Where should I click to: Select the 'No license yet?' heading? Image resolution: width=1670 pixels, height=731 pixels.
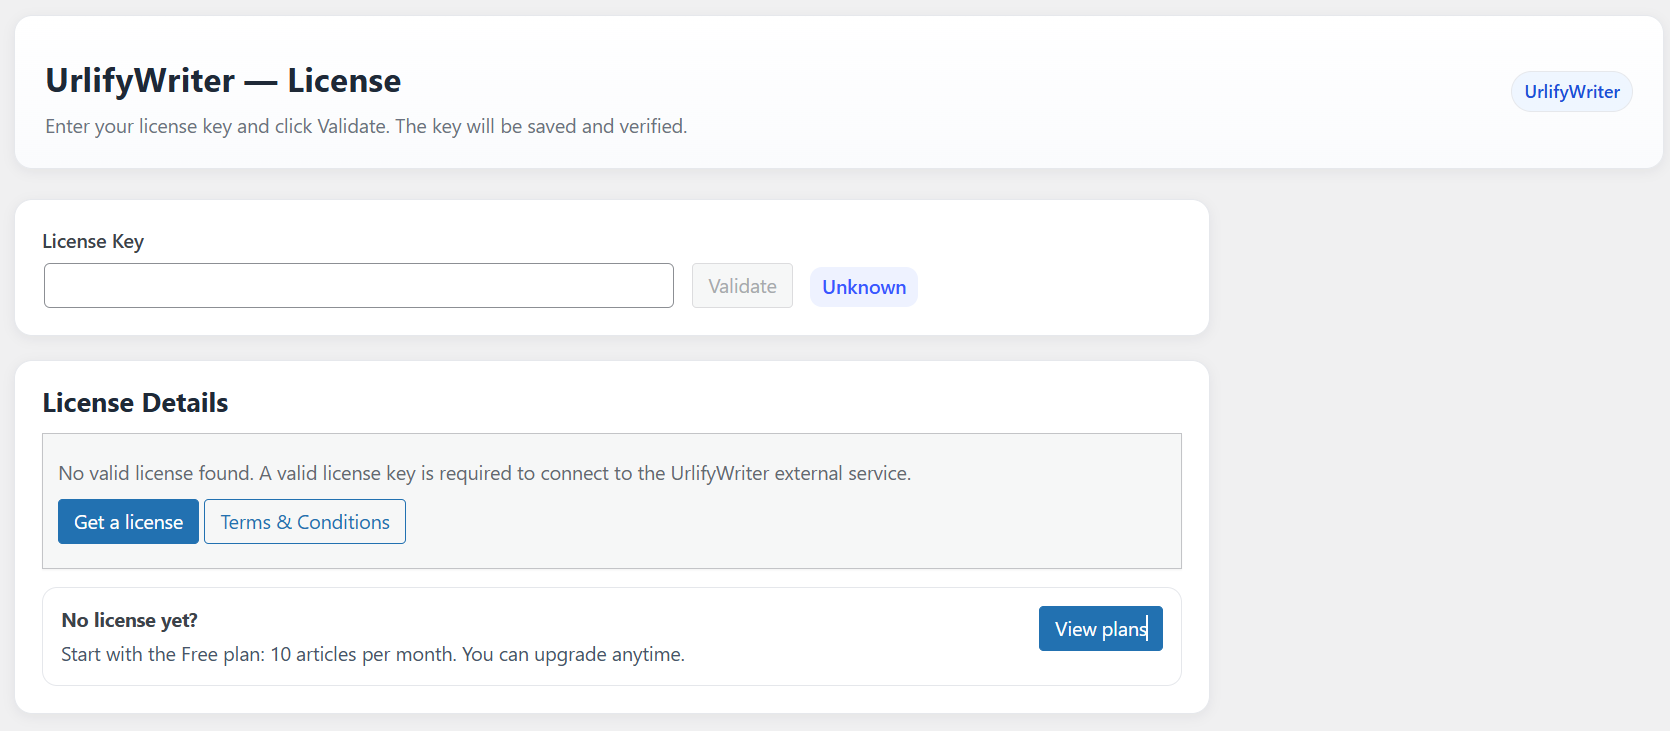129,620
